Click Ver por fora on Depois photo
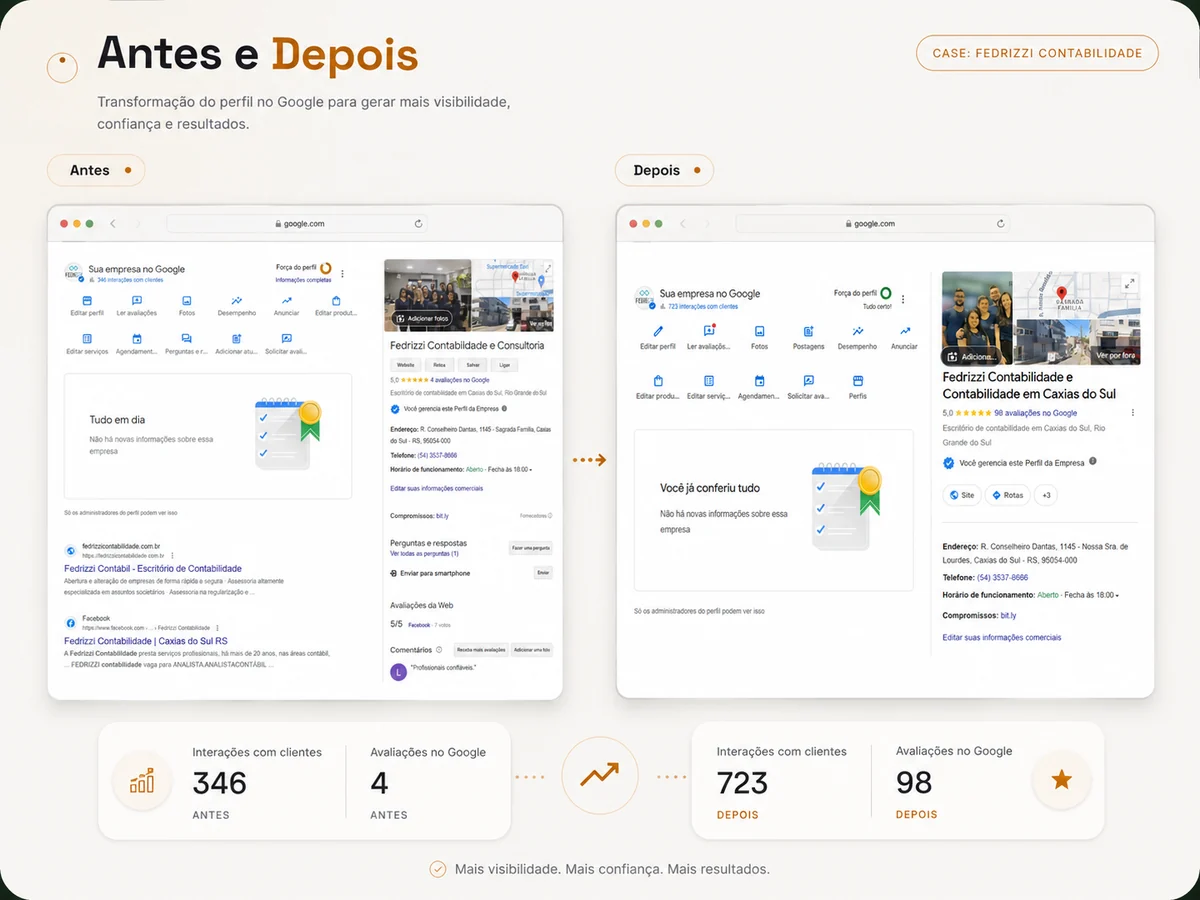 [1115, 355]
